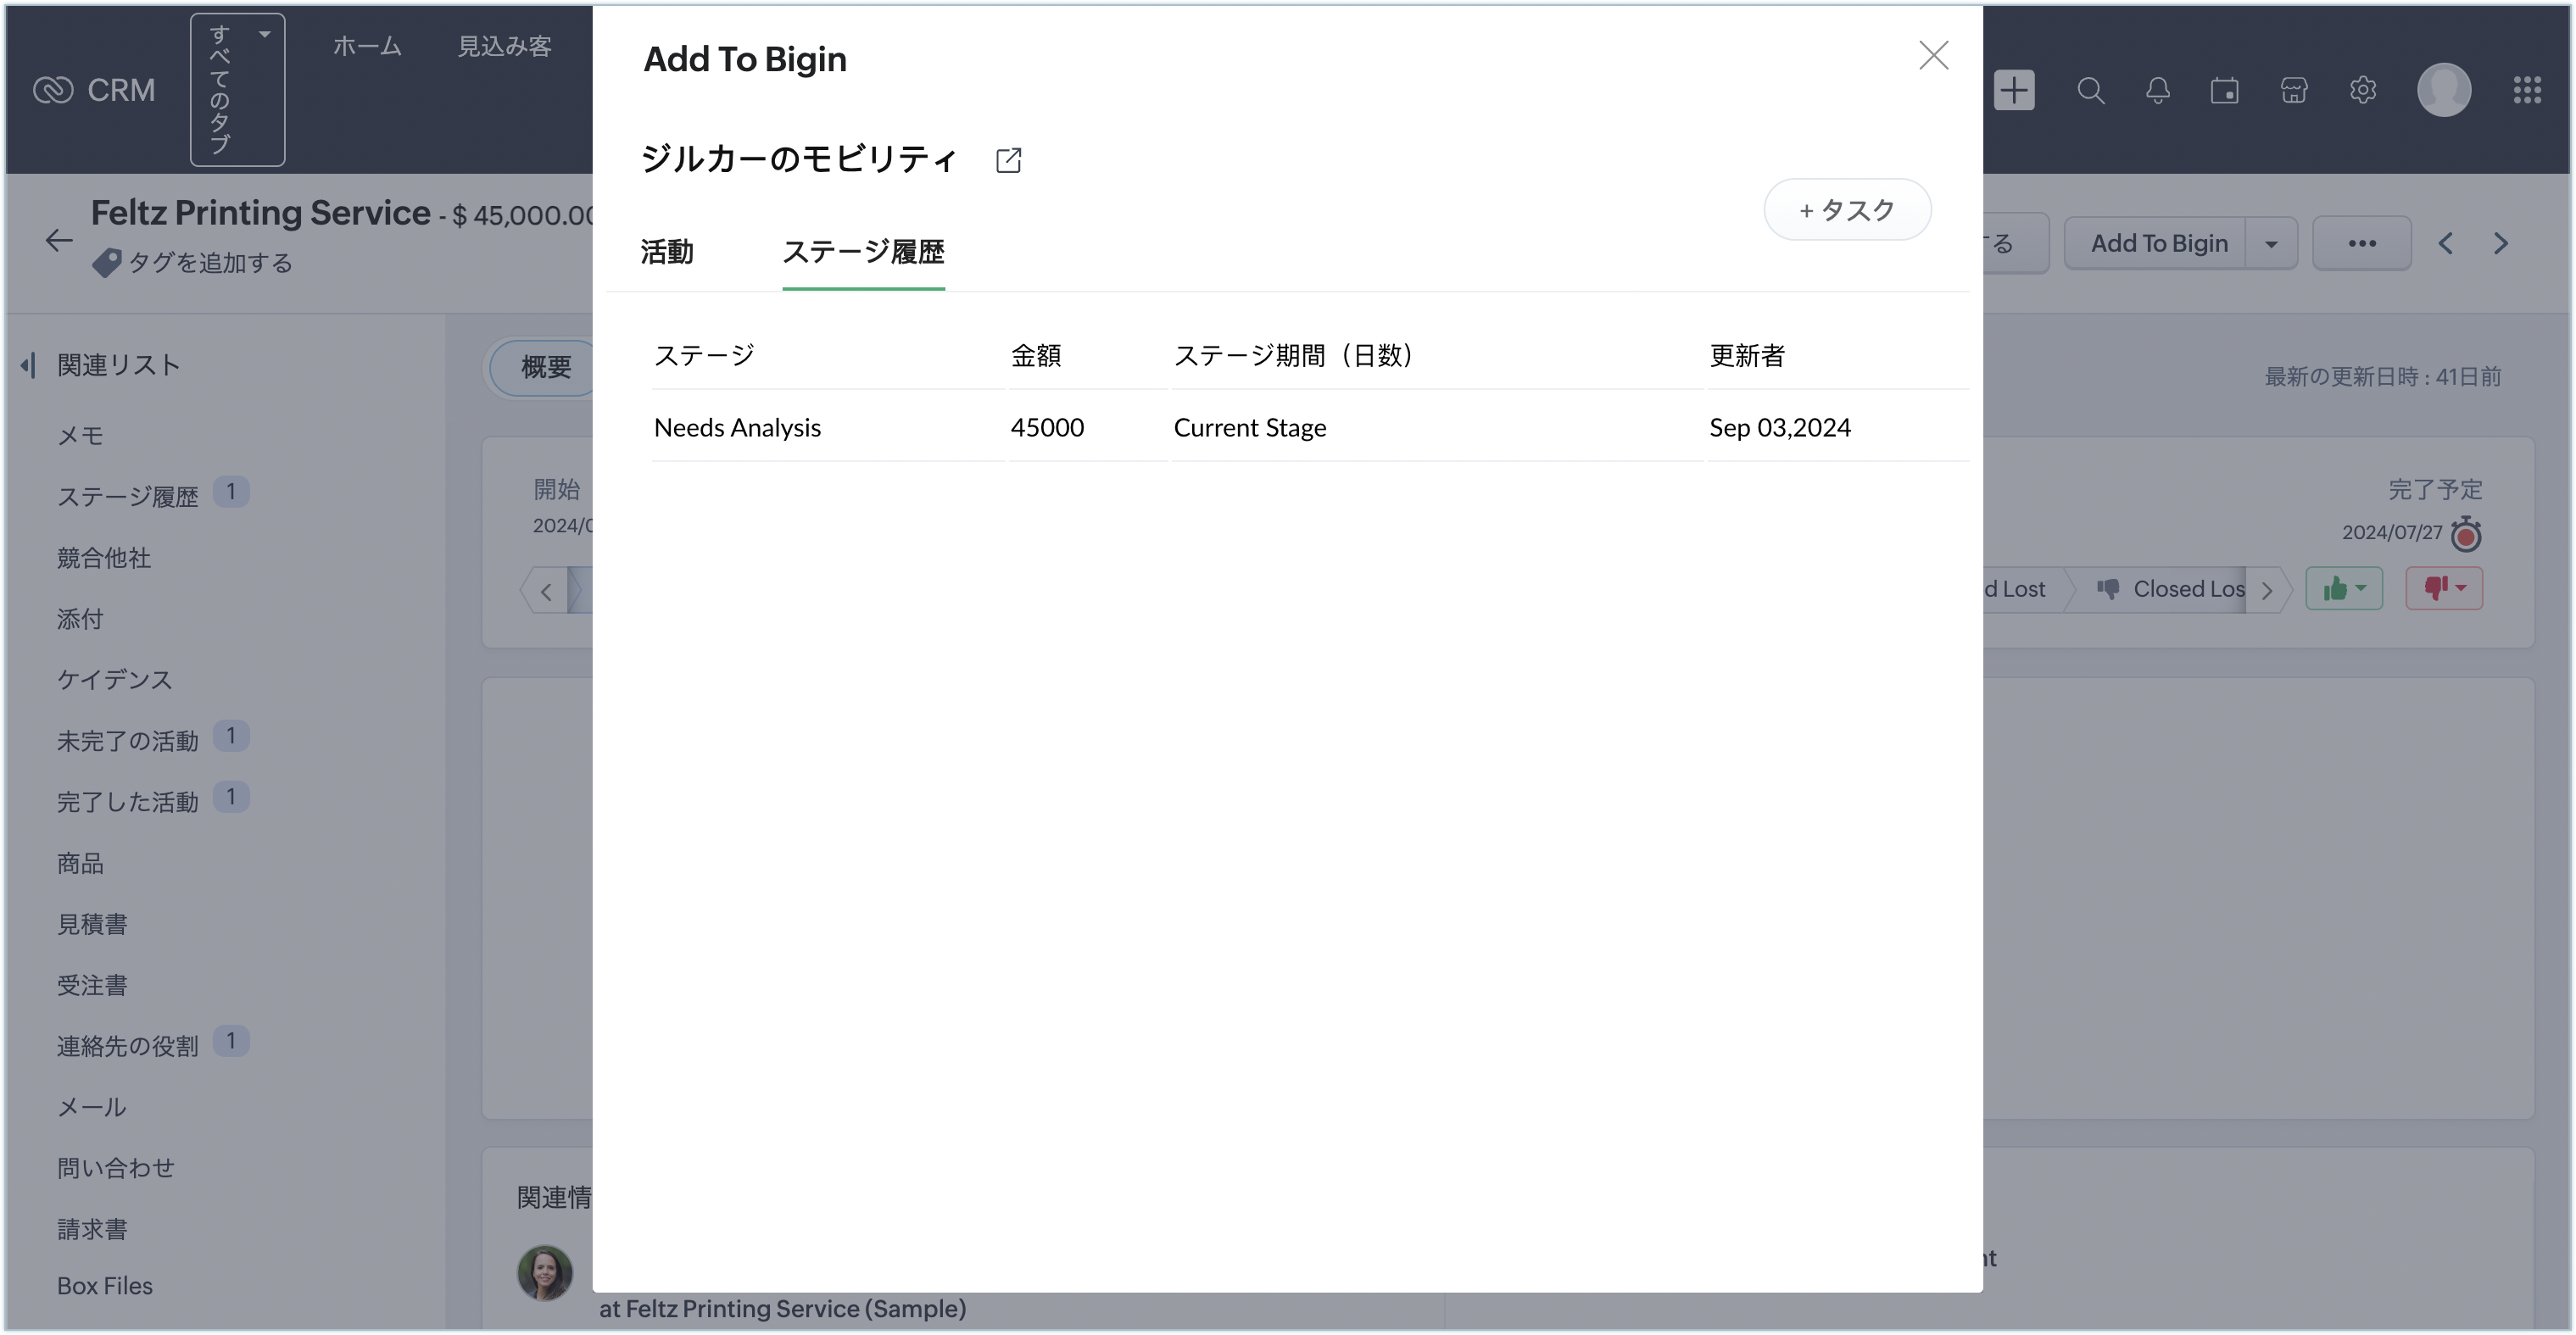Open the apps grid launcher
This screenshot has height=1335, width=2576.
pyautogui.click(x=2527, y=91)
